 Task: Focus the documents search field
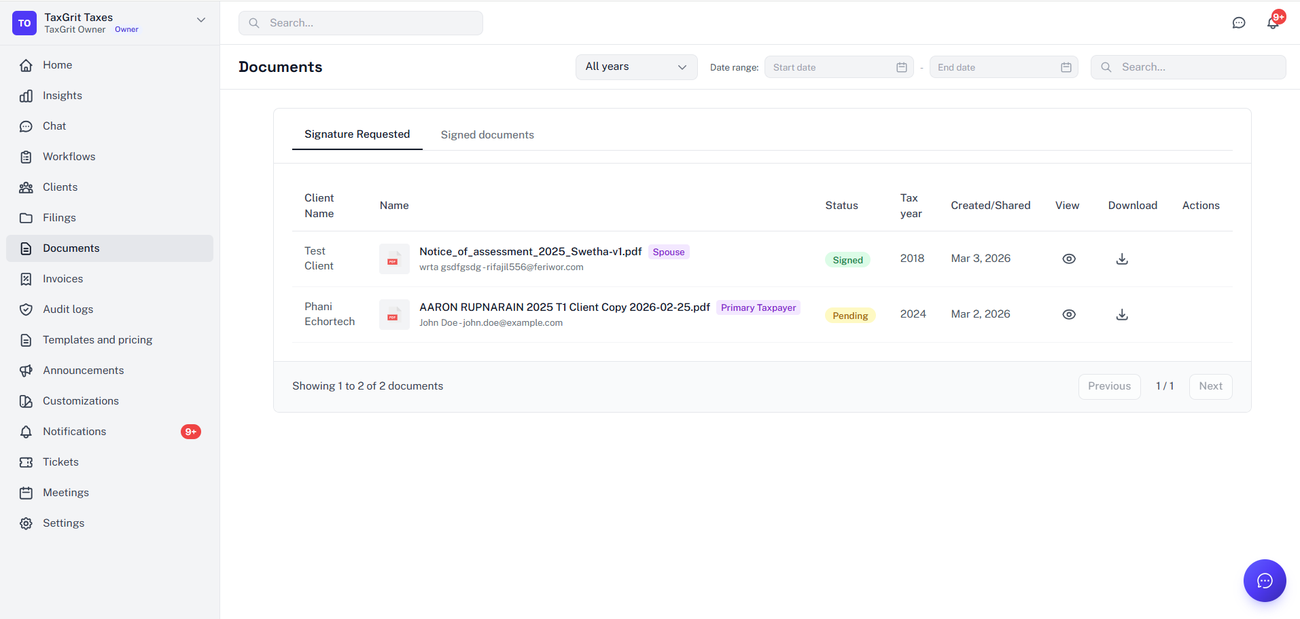tap(1188, 67)
